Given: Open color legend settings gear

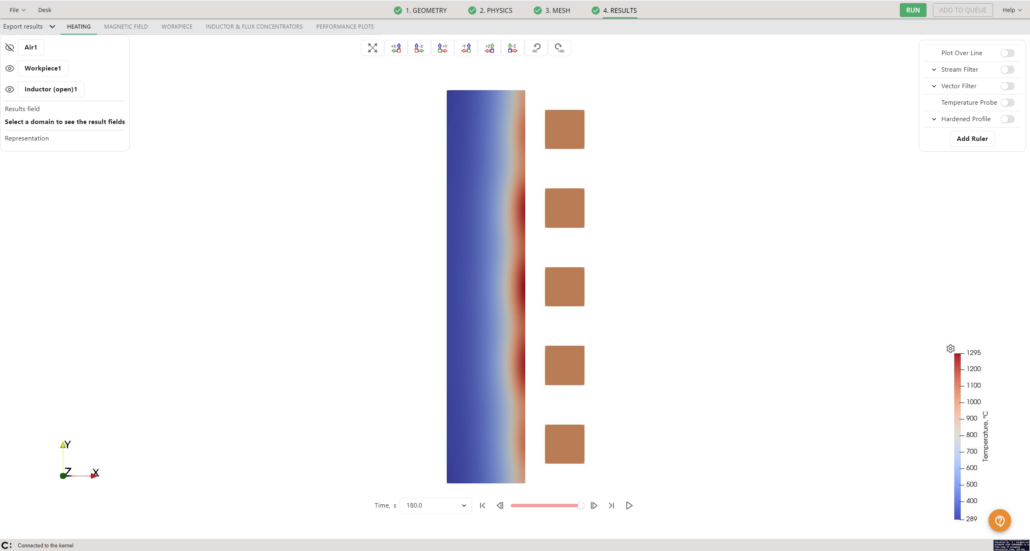Looking at the screenshot, I should 950,349.
